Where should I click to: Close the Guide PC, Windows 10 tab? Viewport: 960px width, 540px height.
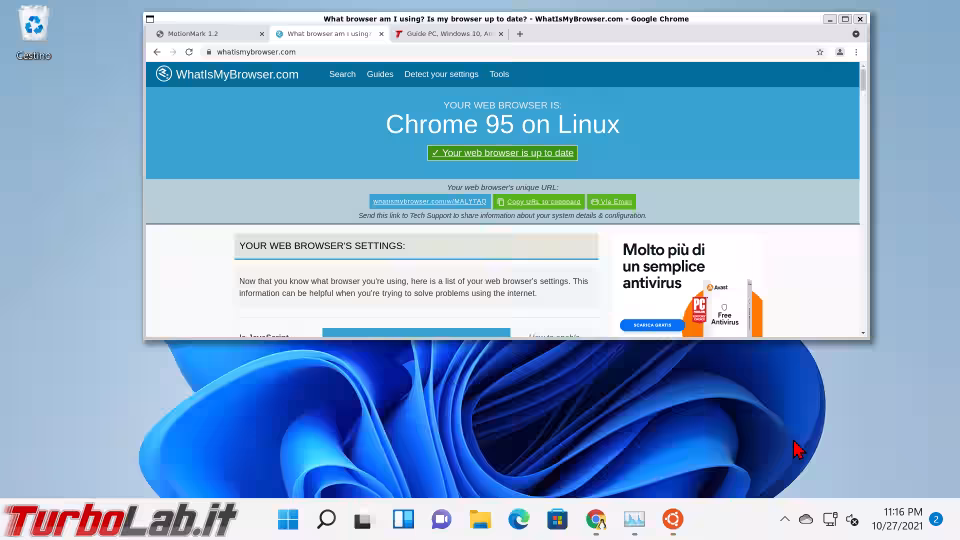click(x=501, y=34)
